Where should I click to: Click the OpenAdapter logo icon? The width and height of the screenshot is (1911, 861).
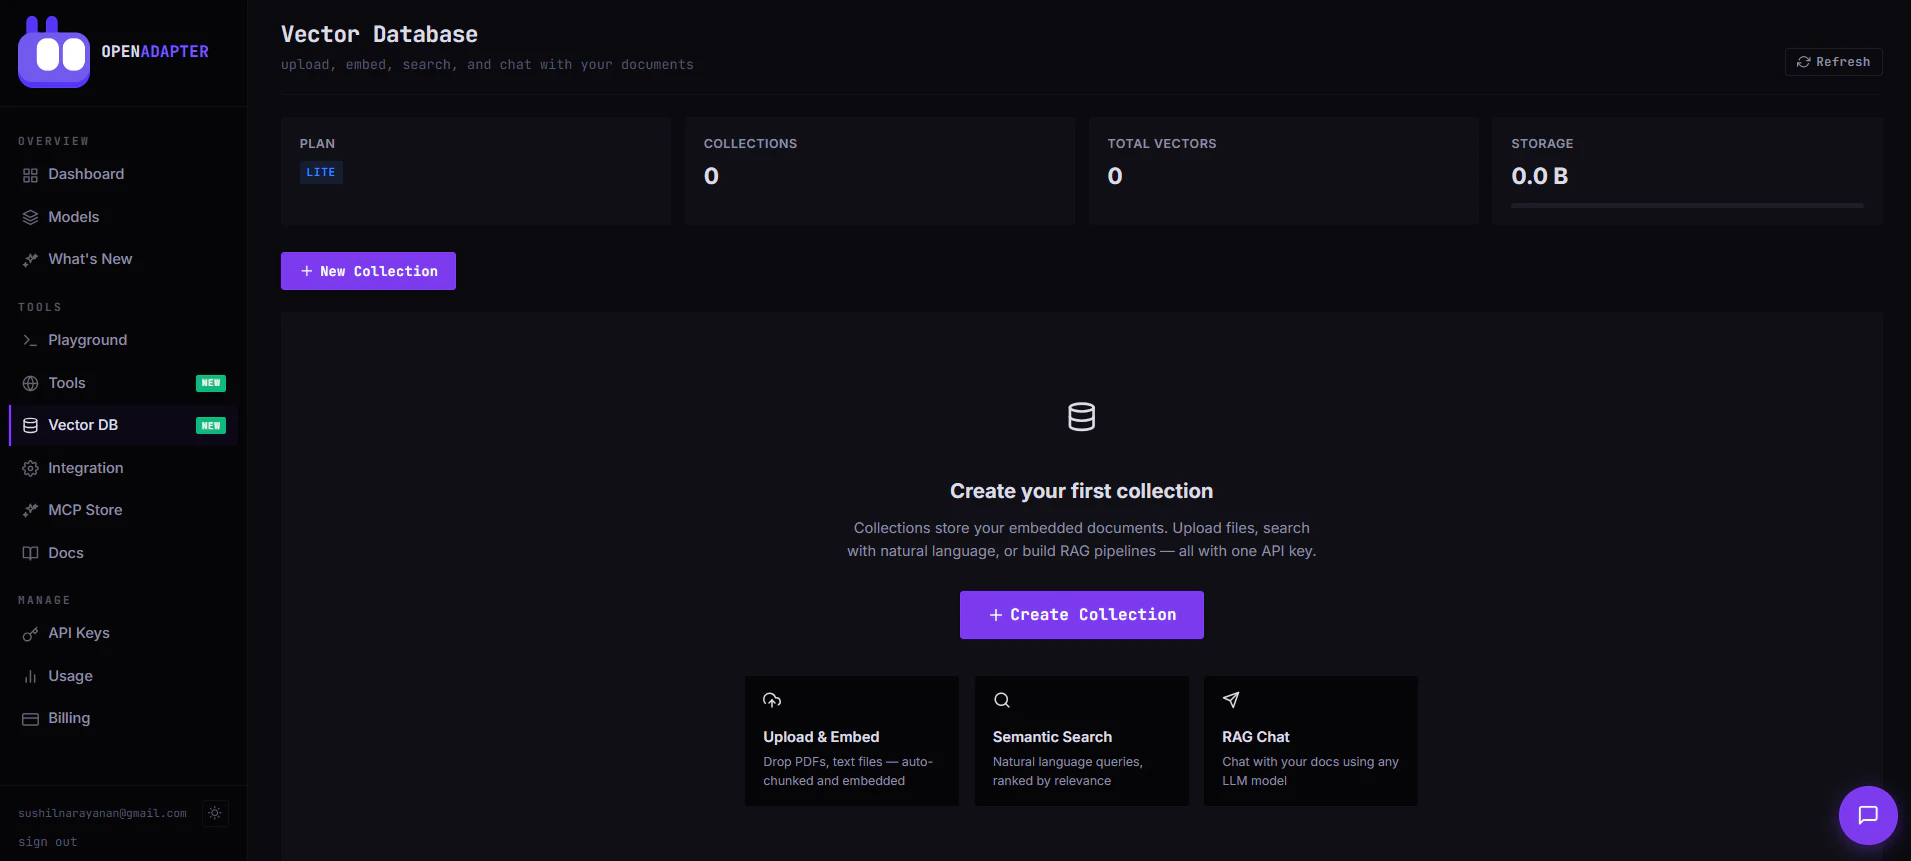click(54, 52)
